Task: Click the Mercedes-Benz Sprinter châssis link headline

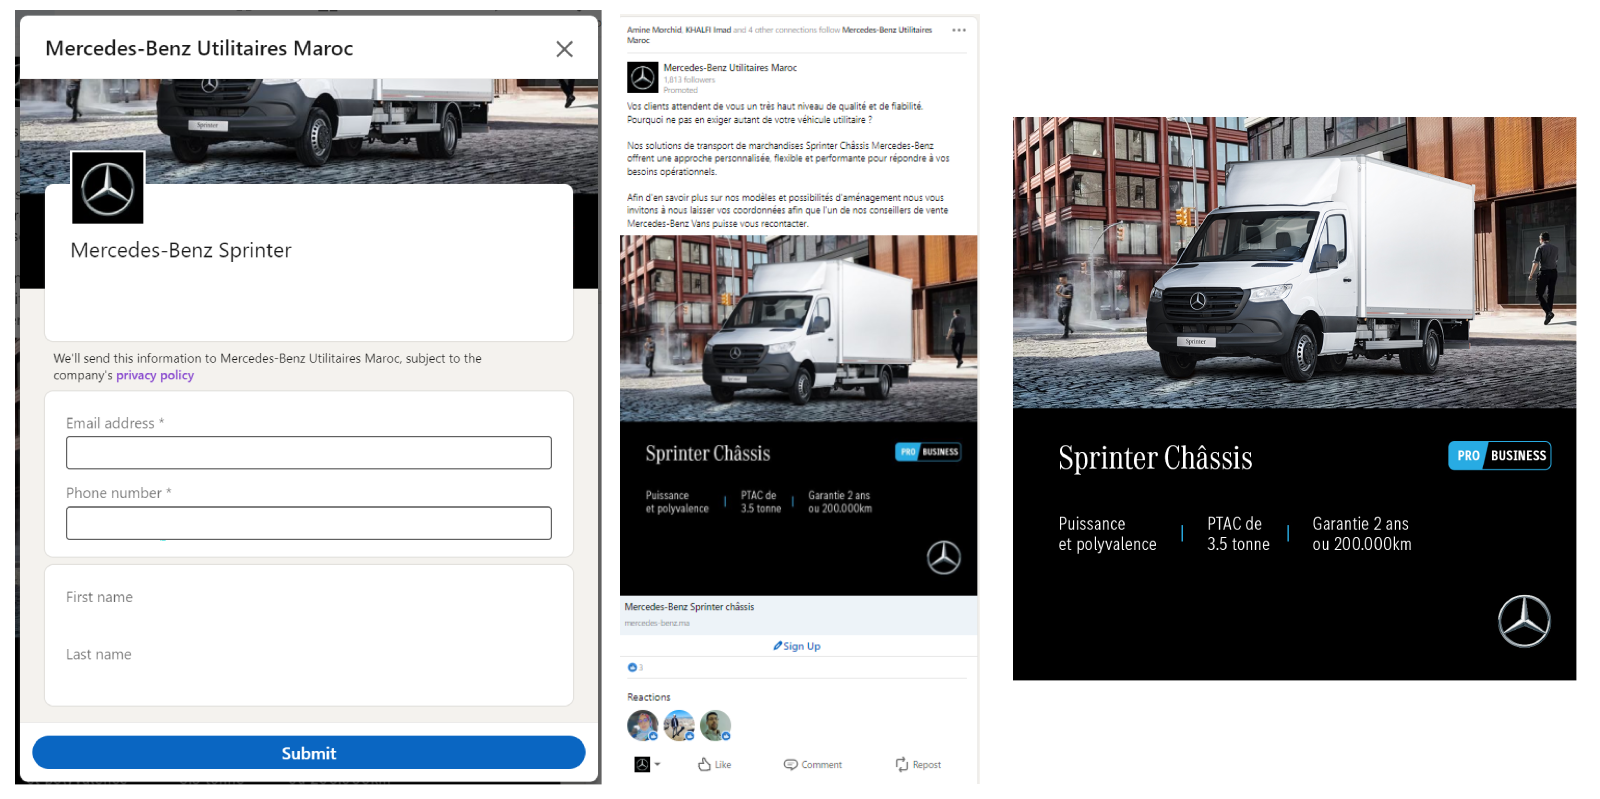Action: [689, 607]
